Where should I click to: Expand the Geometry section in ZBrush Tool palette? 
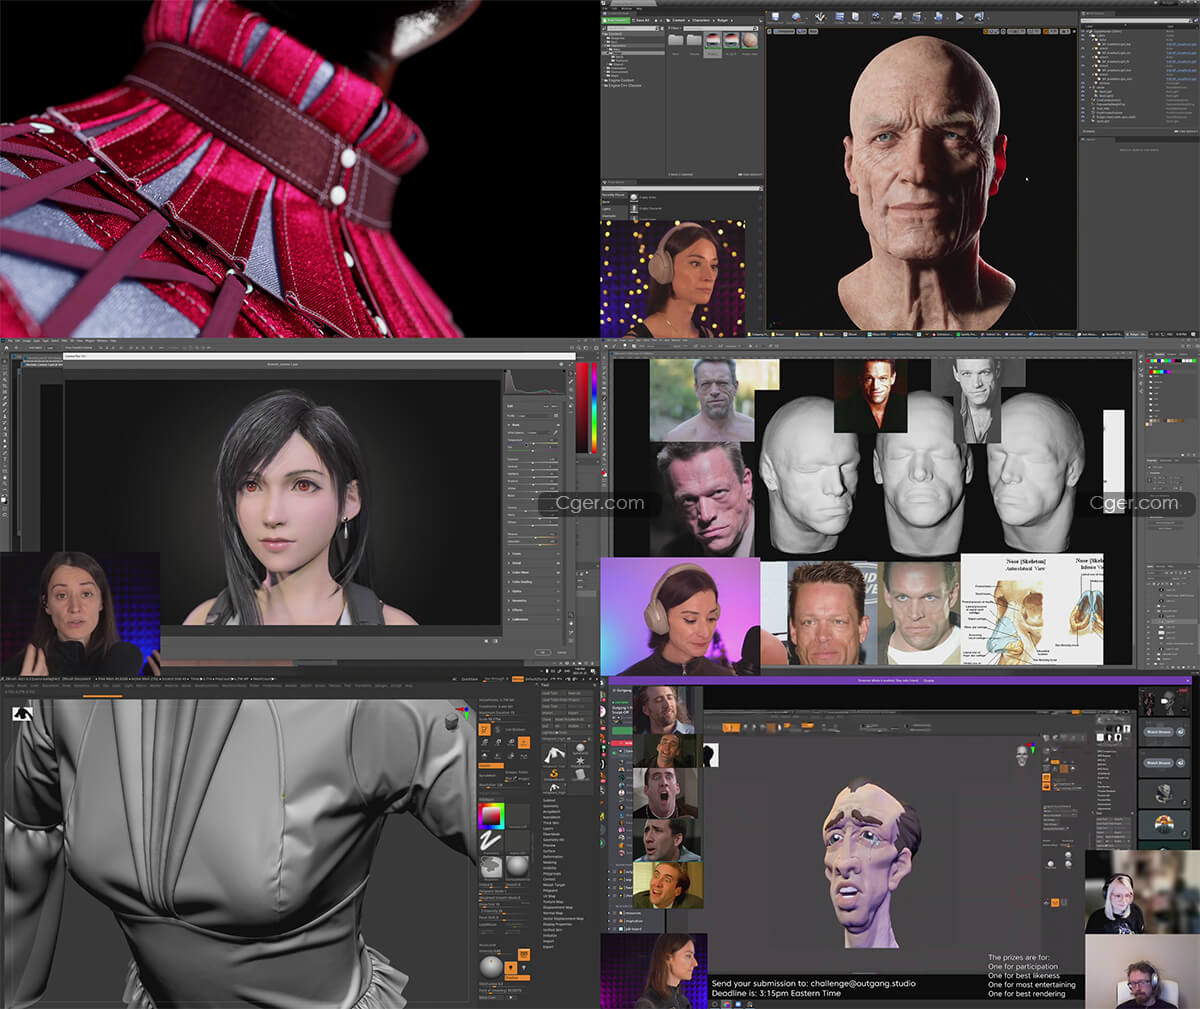tap(551, 806)
